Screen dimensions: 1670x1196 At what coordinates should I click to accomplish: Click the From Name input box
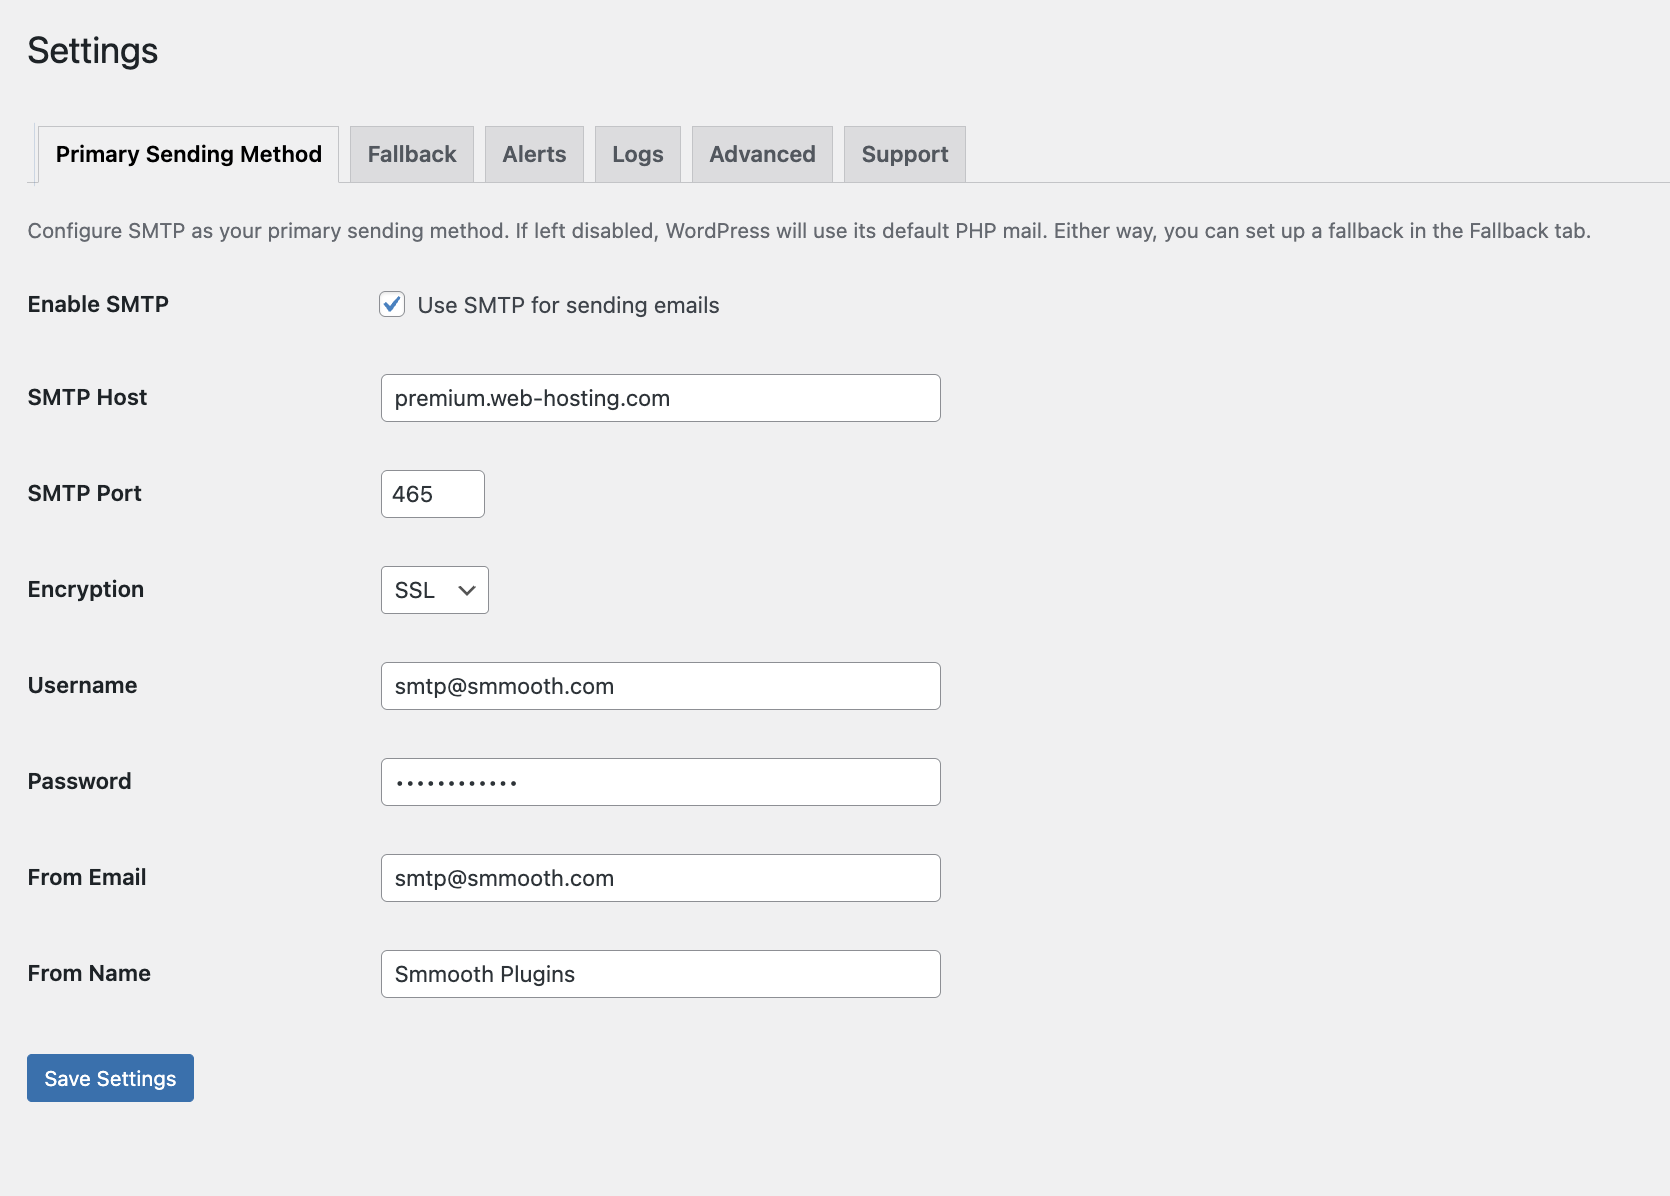(x=660, y=974)
